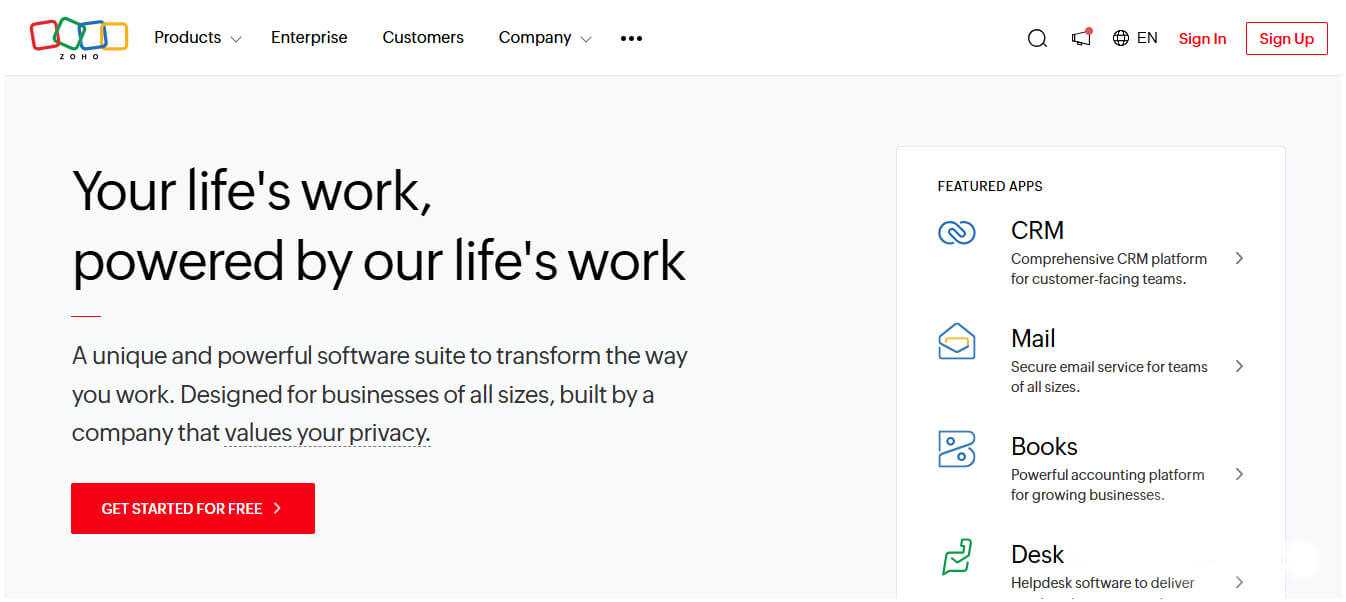
Task: Open the search icon
Action: [x=1037, y=38]
